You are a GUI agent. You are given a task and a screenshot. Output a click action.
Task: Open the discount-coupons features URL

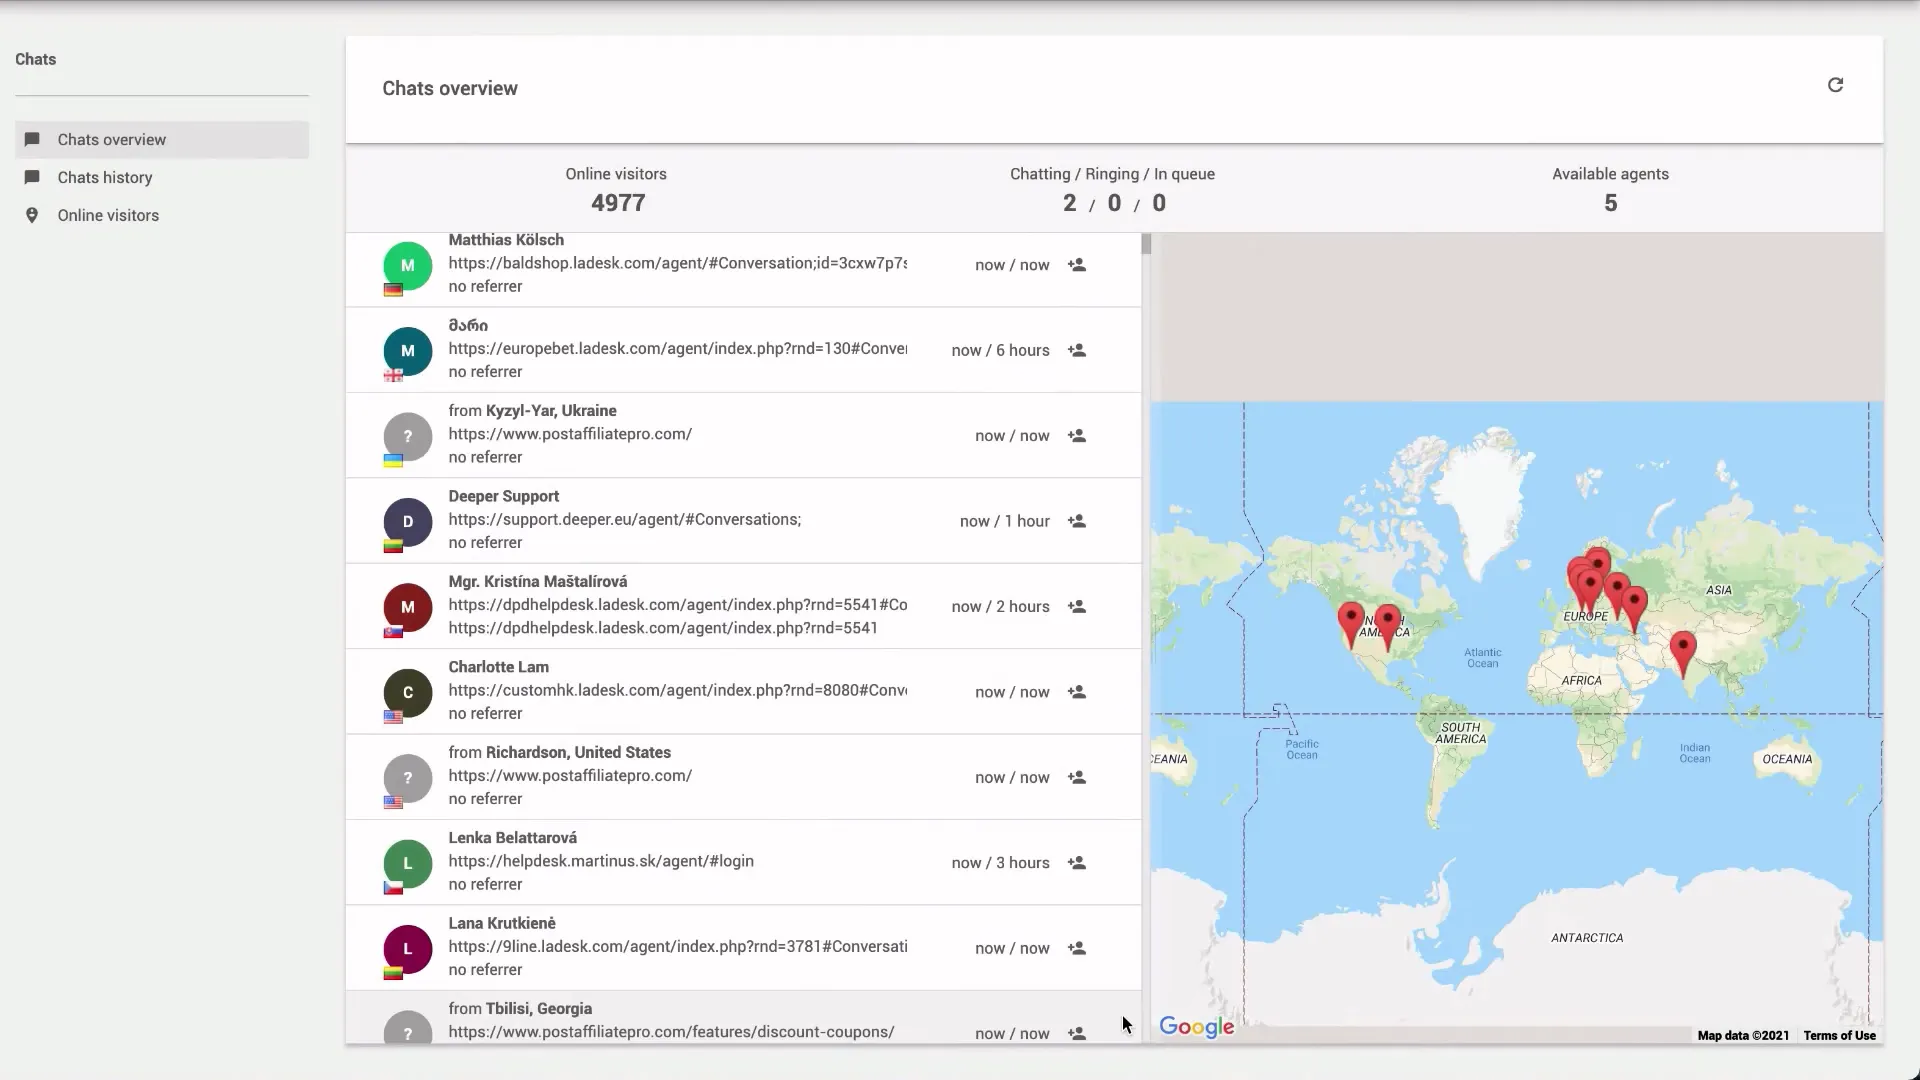(x=671, y=1032)
